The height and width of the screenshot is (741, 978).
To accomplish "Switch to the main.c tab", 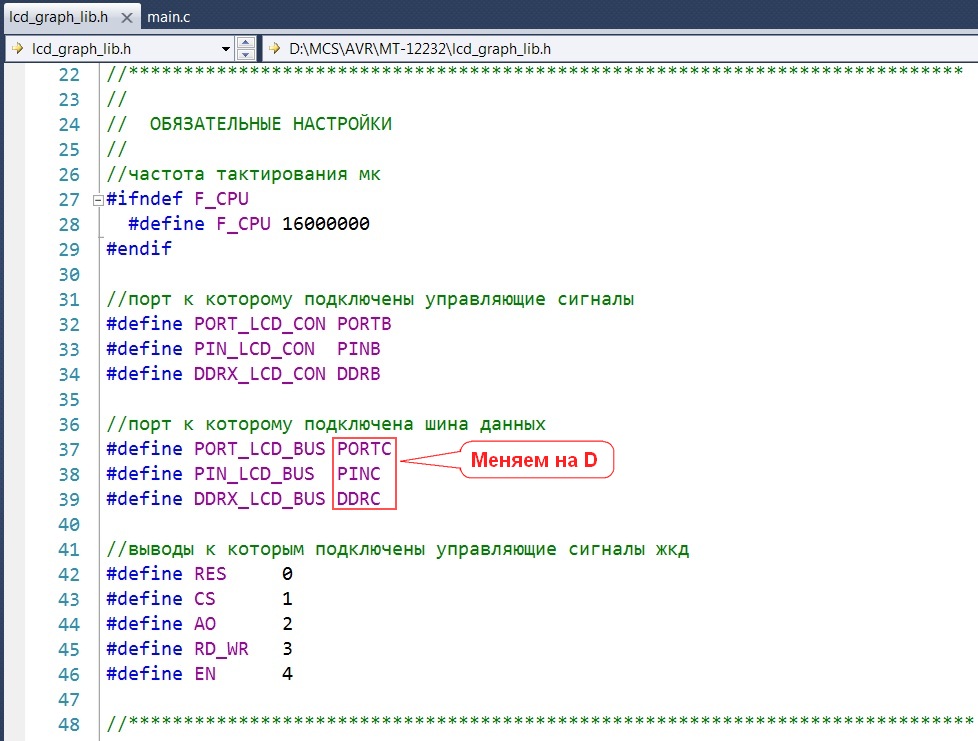I will [174, 17].
